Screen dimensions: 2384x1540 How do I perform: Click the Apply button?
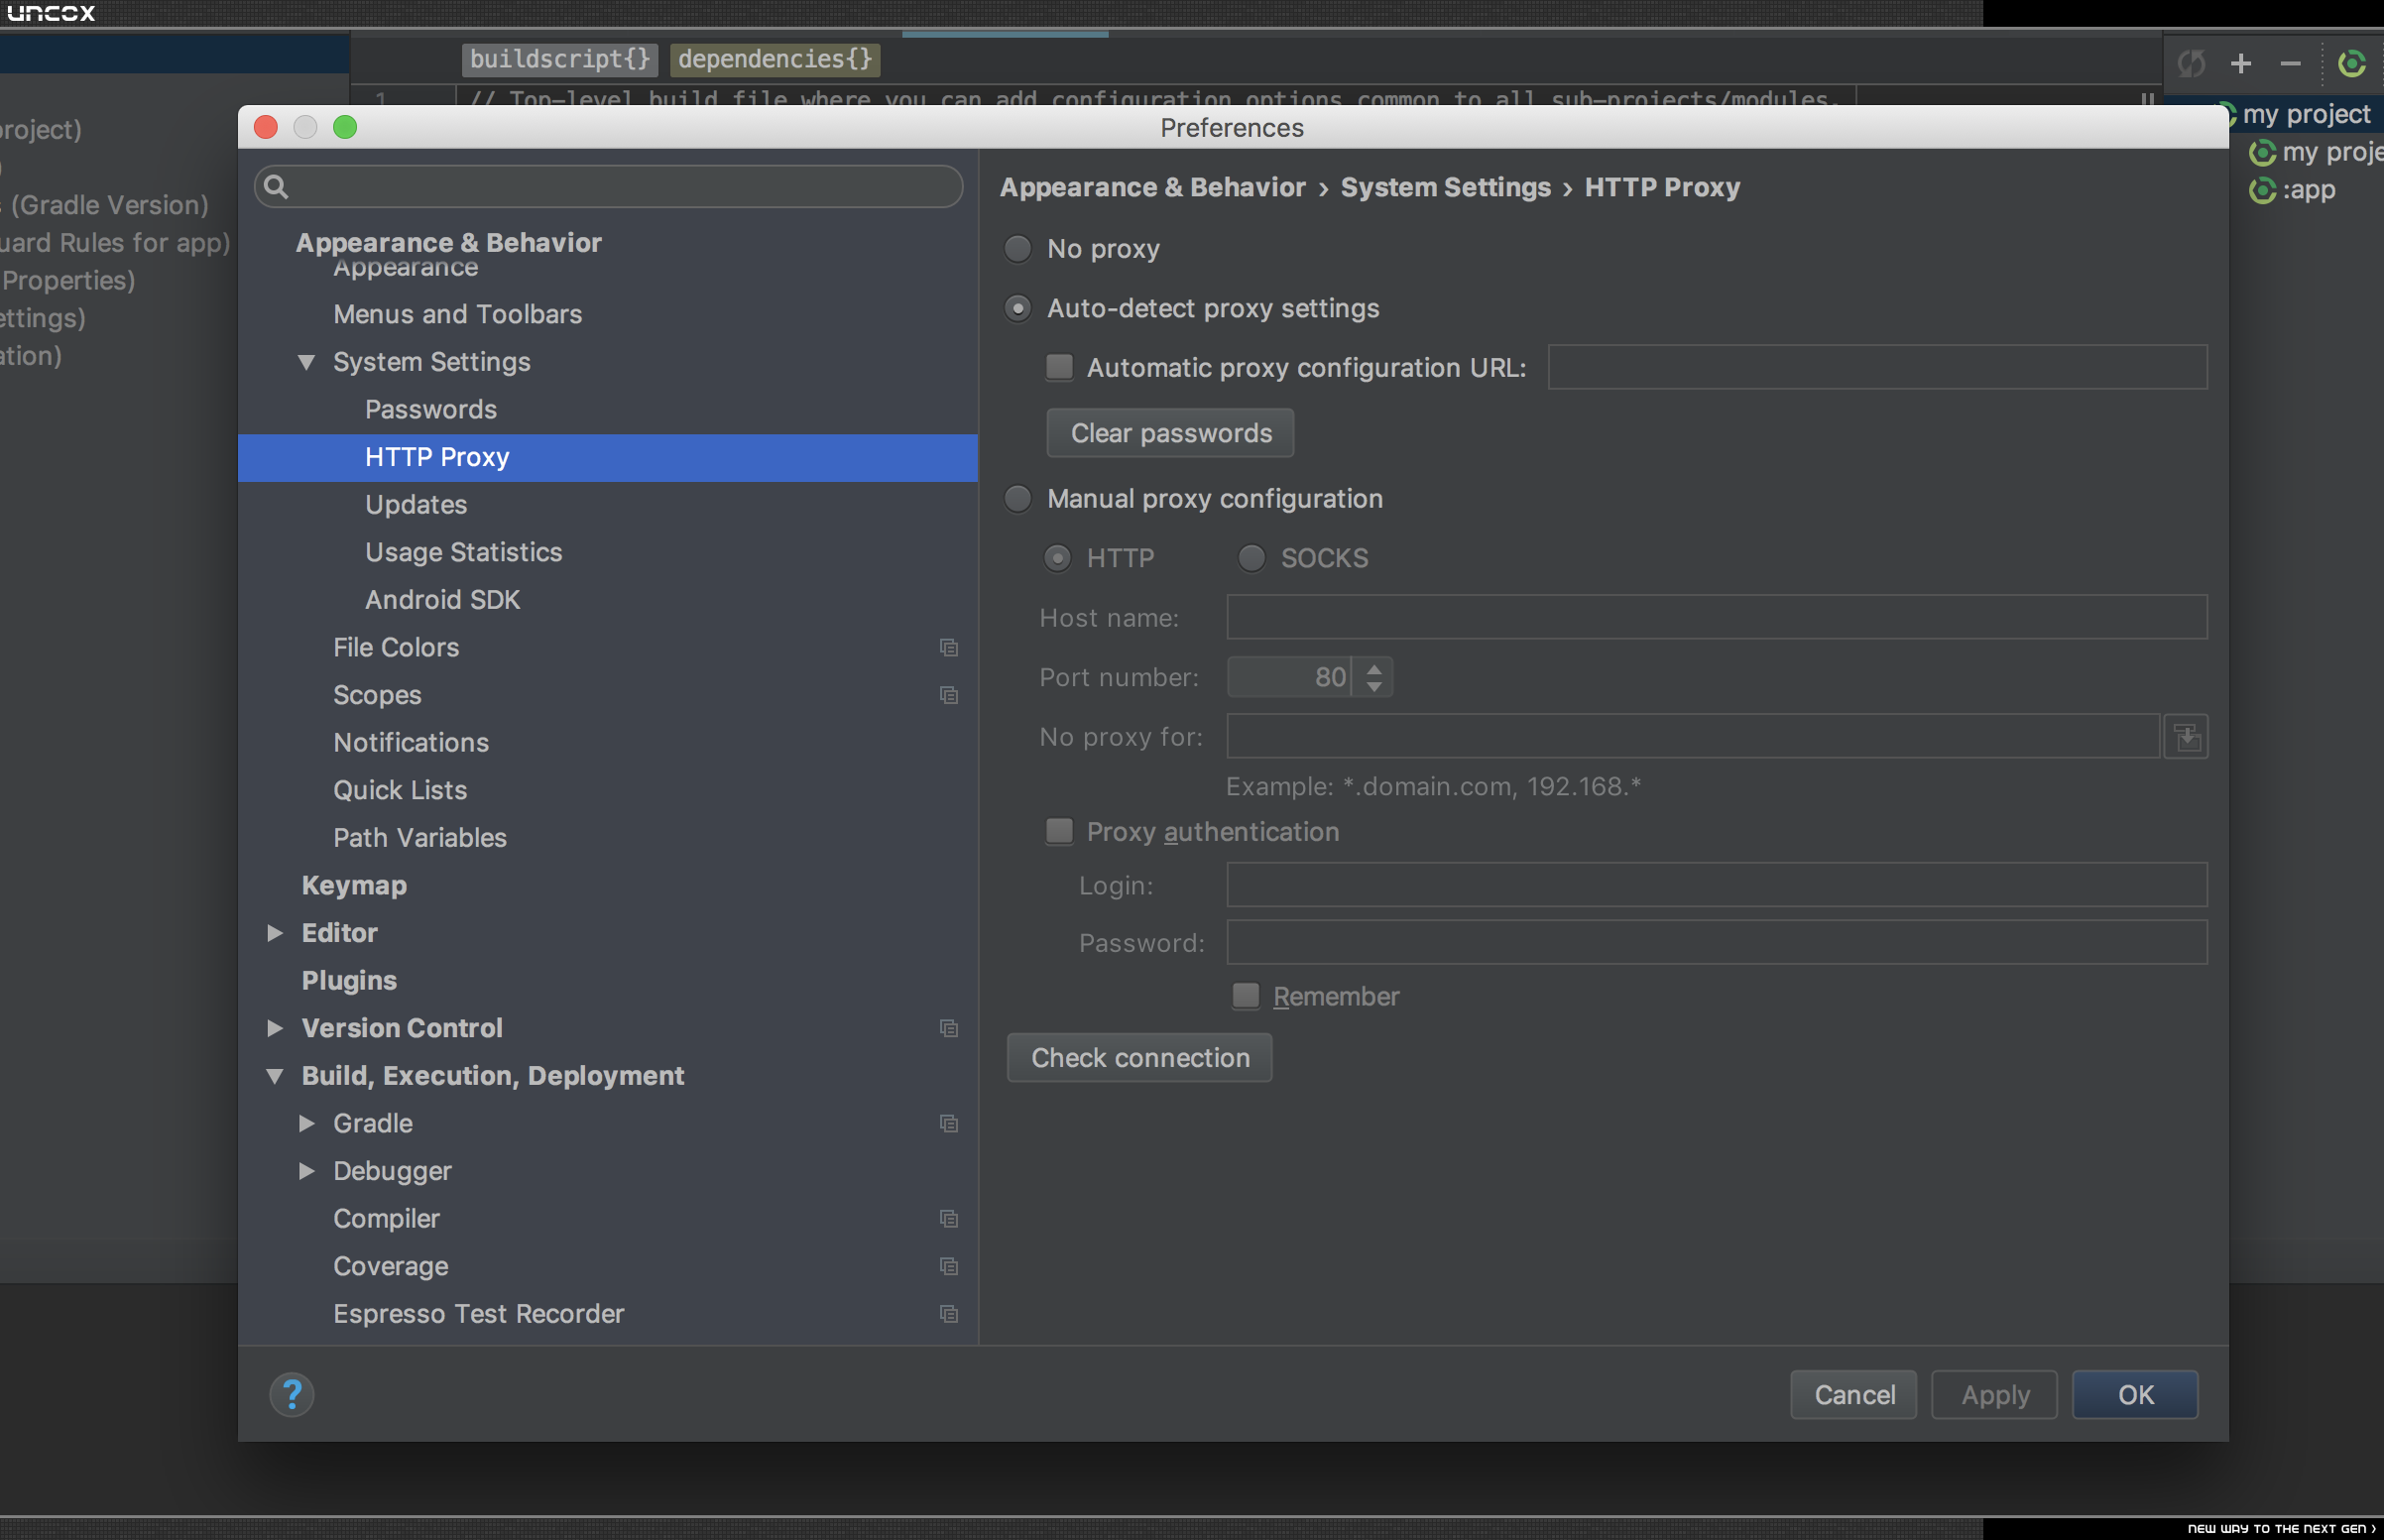(1994, 1394)
